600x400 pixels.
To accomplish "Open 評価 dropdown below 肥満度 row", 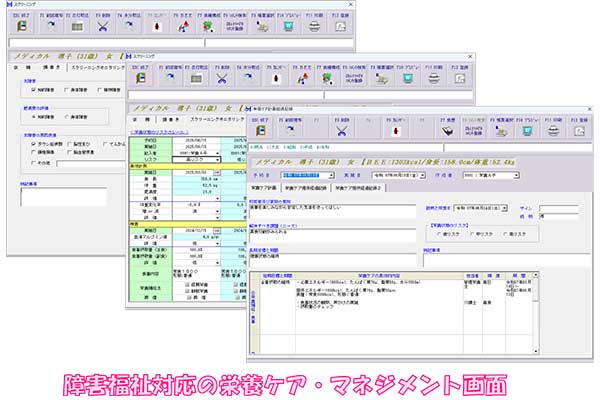I will click(218, 198).
